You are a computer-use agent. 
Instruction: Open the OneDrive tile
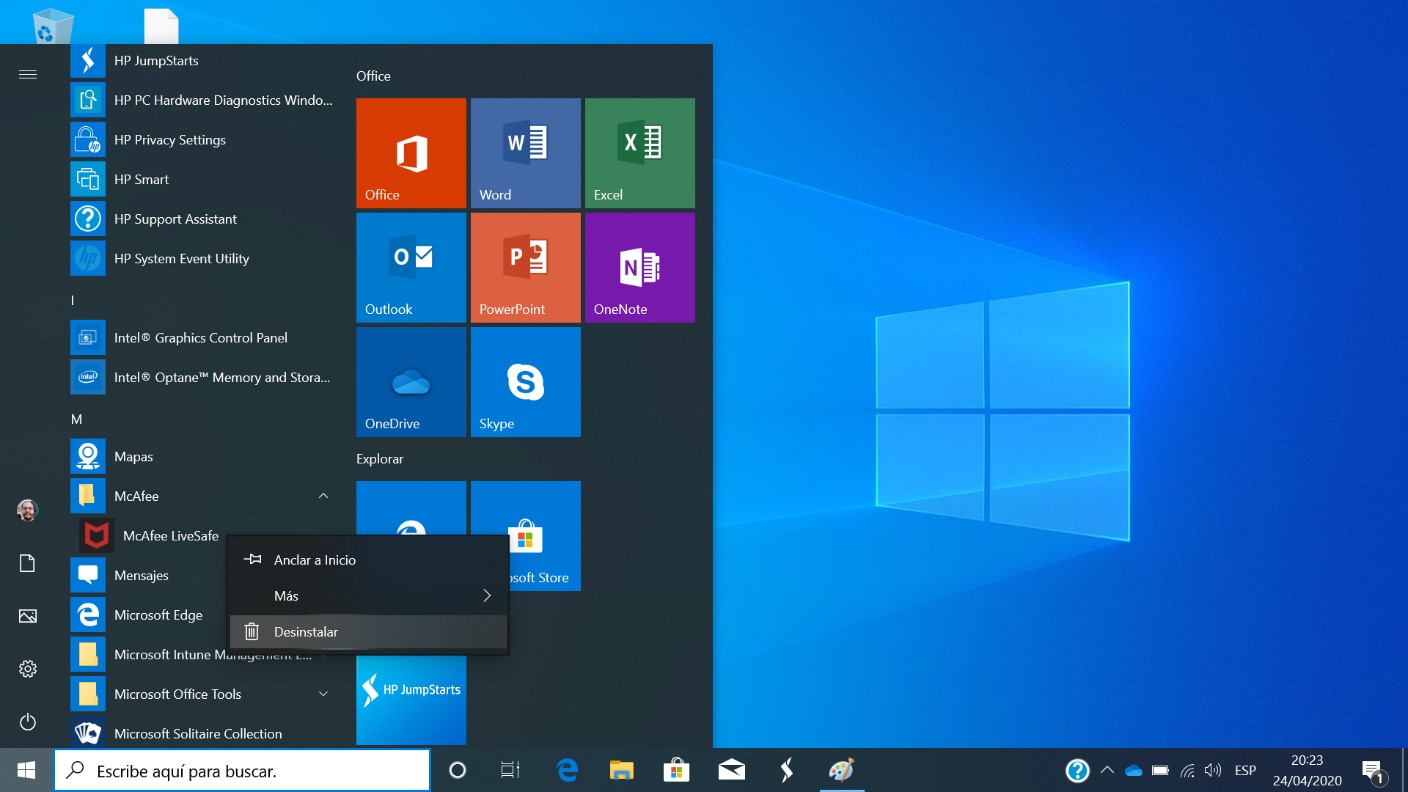(x=411, y=381)
